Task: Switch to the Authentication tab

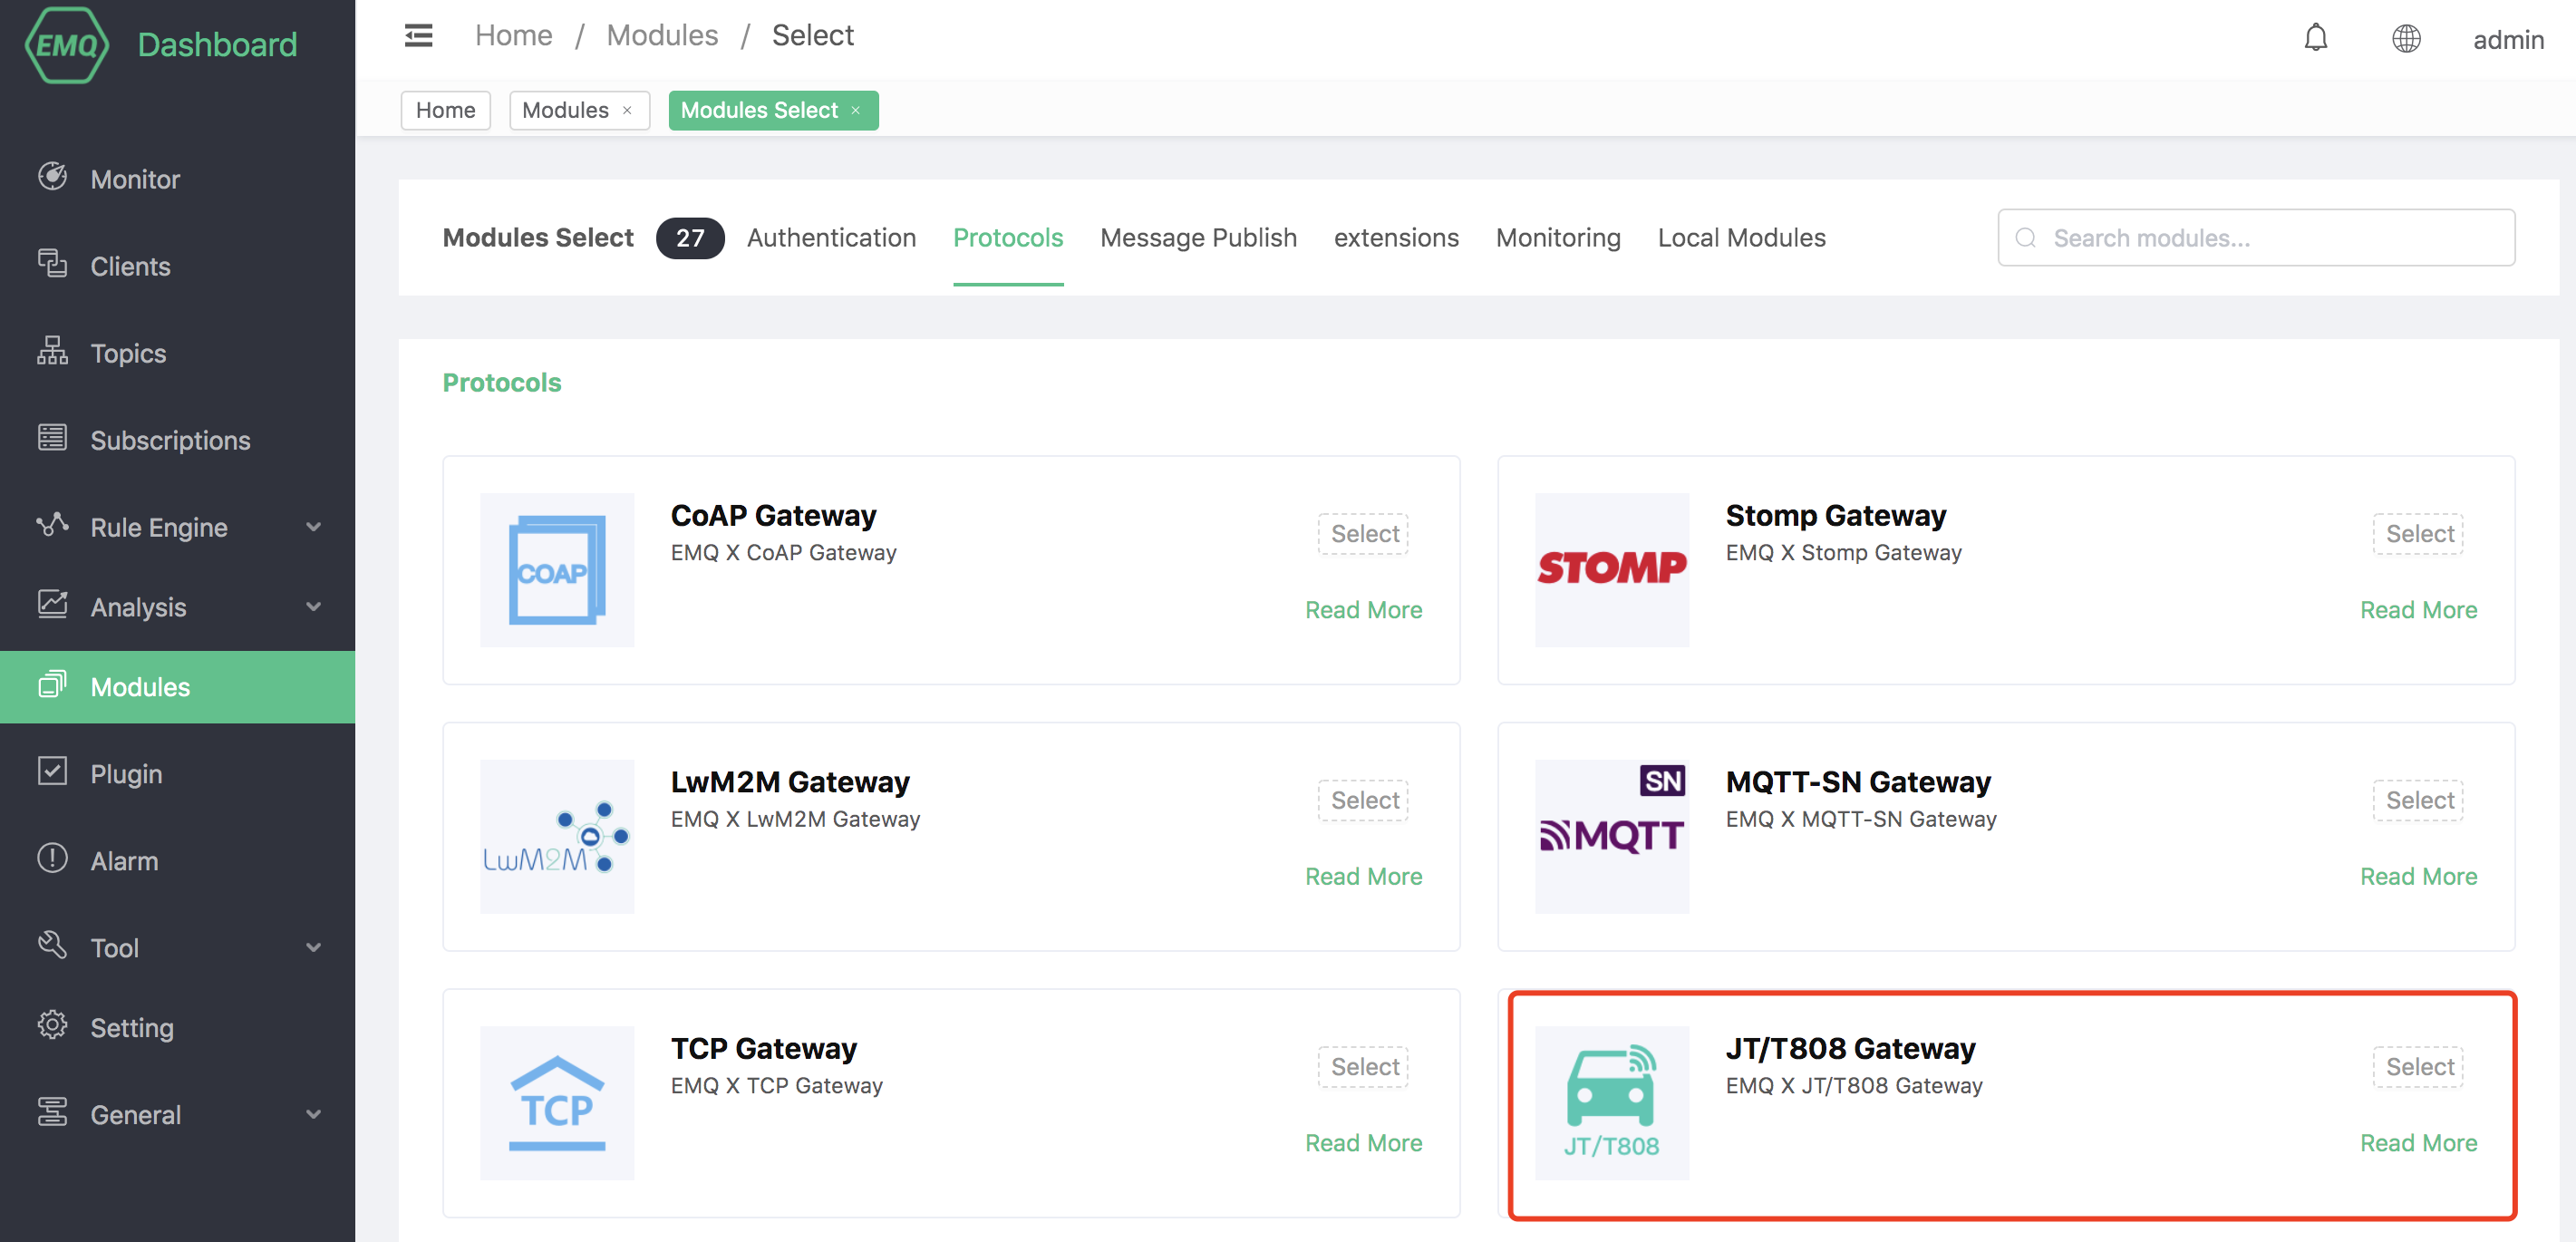Action: coord(831,238)
